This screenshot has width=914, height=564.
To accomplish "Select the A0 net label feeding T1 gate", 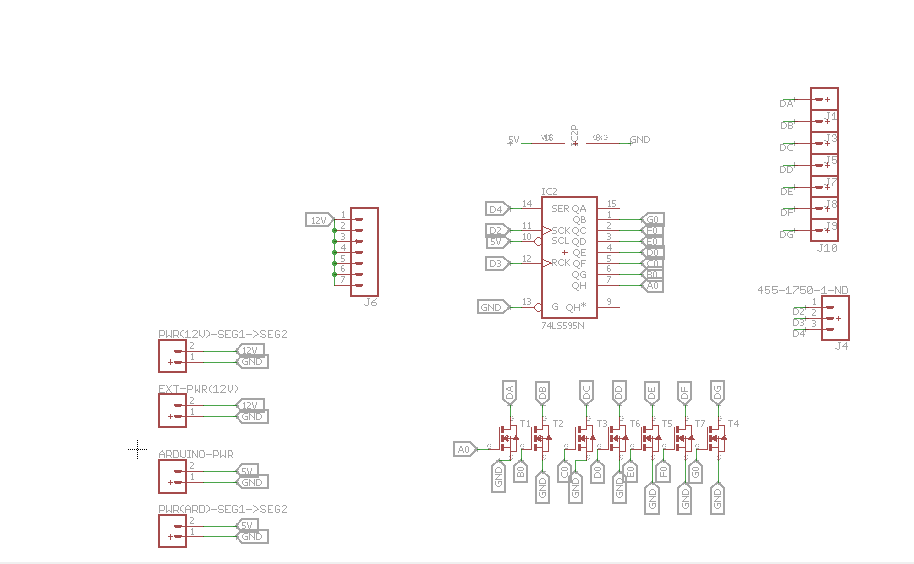I will click(x=465, y=449).
